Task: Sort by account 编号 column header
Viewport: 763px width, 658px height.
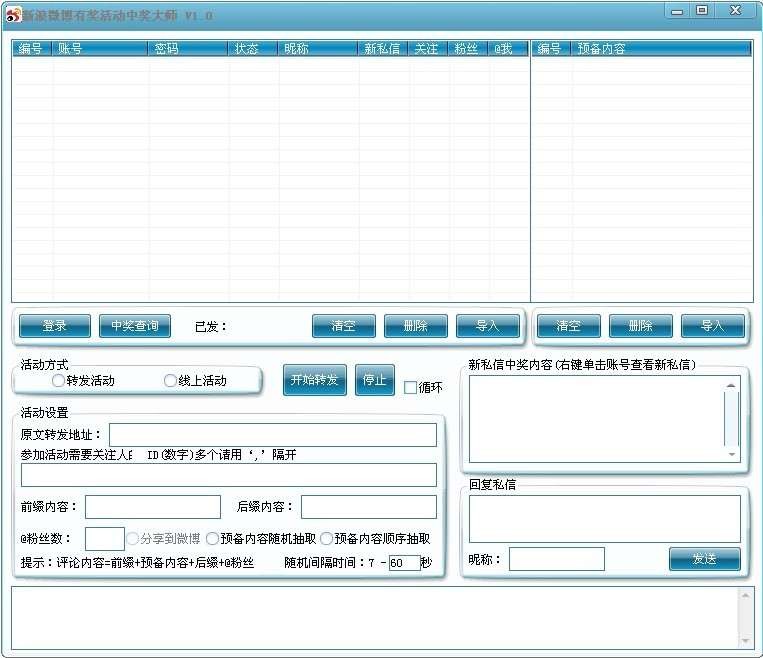Action: pyautogui.click(x=32, y=49)
